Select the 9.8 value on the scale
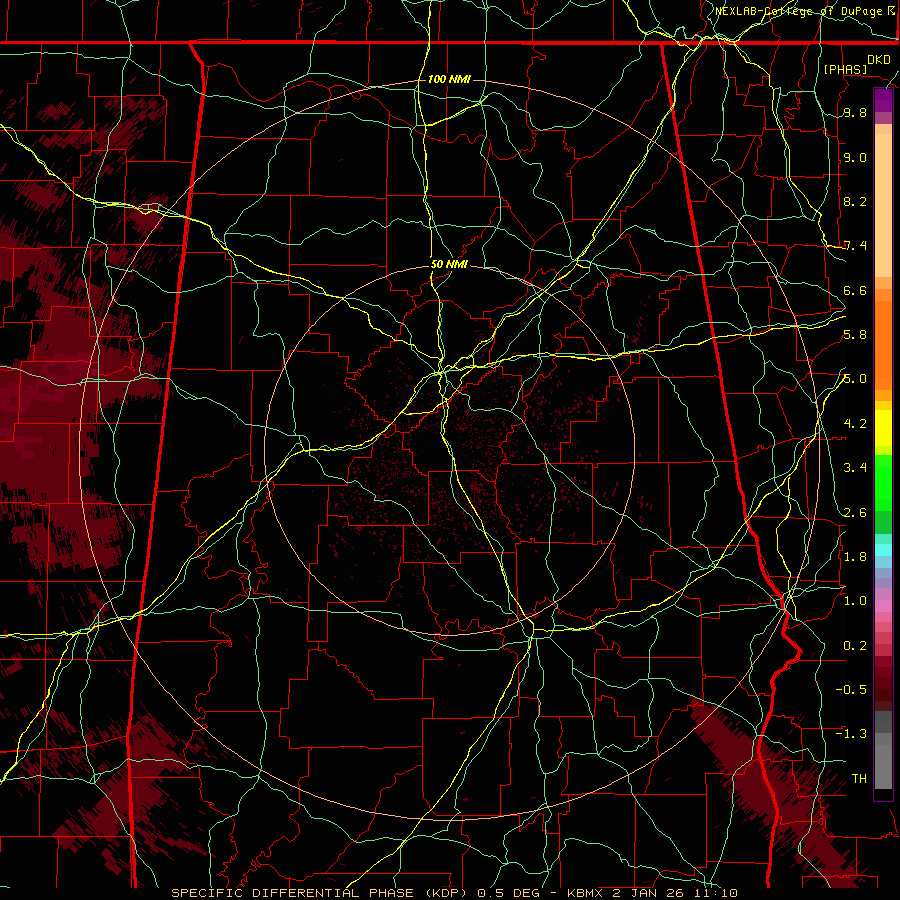Image resolution: width=900 pixels, height=900 pixels. tap(855, 113)
